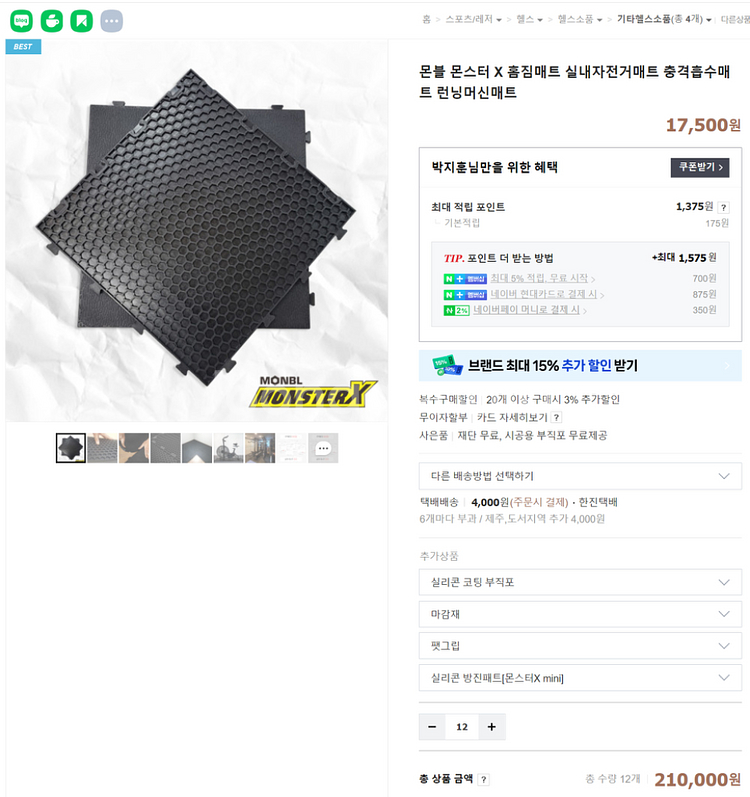Open 다른 배송방법 선택하기 dropdown
This screenshot has height=797, width=750.
click(580, 476)
